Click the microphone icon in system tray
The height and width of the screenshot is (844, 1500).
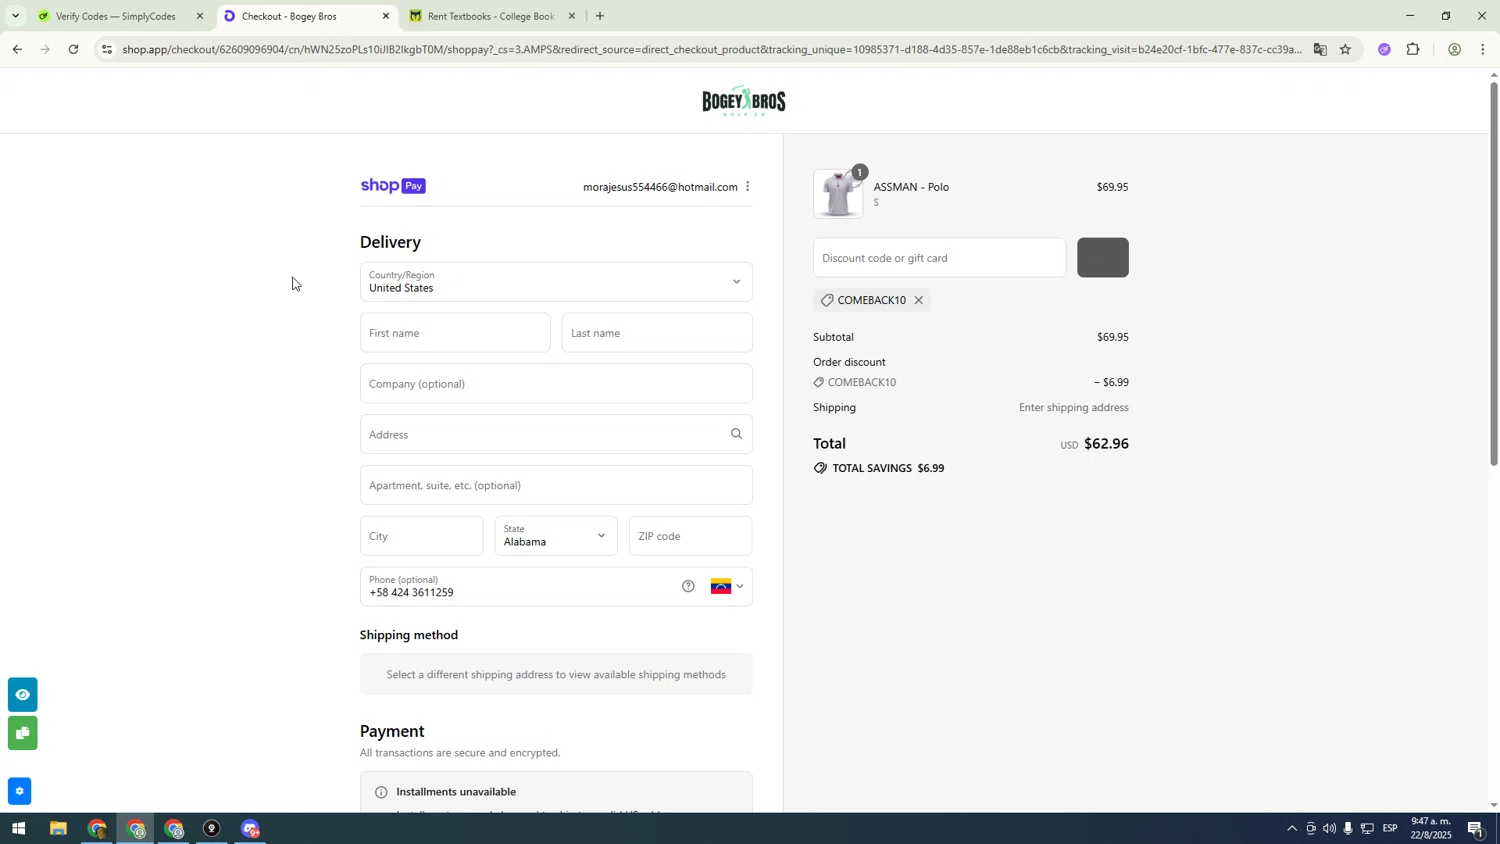click(1348, 828)
